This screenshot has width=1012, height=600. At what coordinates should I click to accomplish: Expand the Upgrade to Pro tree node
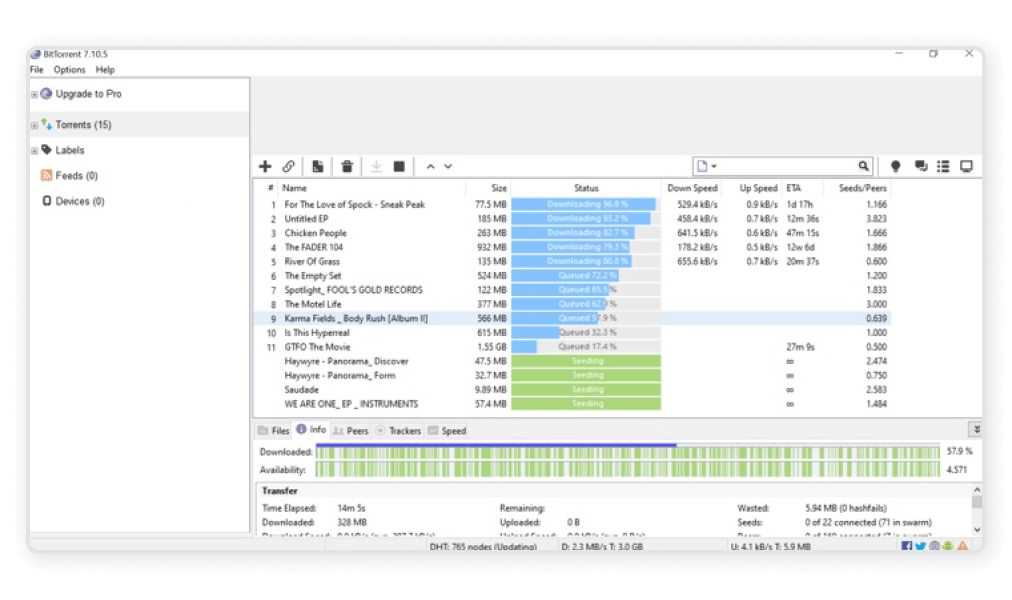[34, 94]
